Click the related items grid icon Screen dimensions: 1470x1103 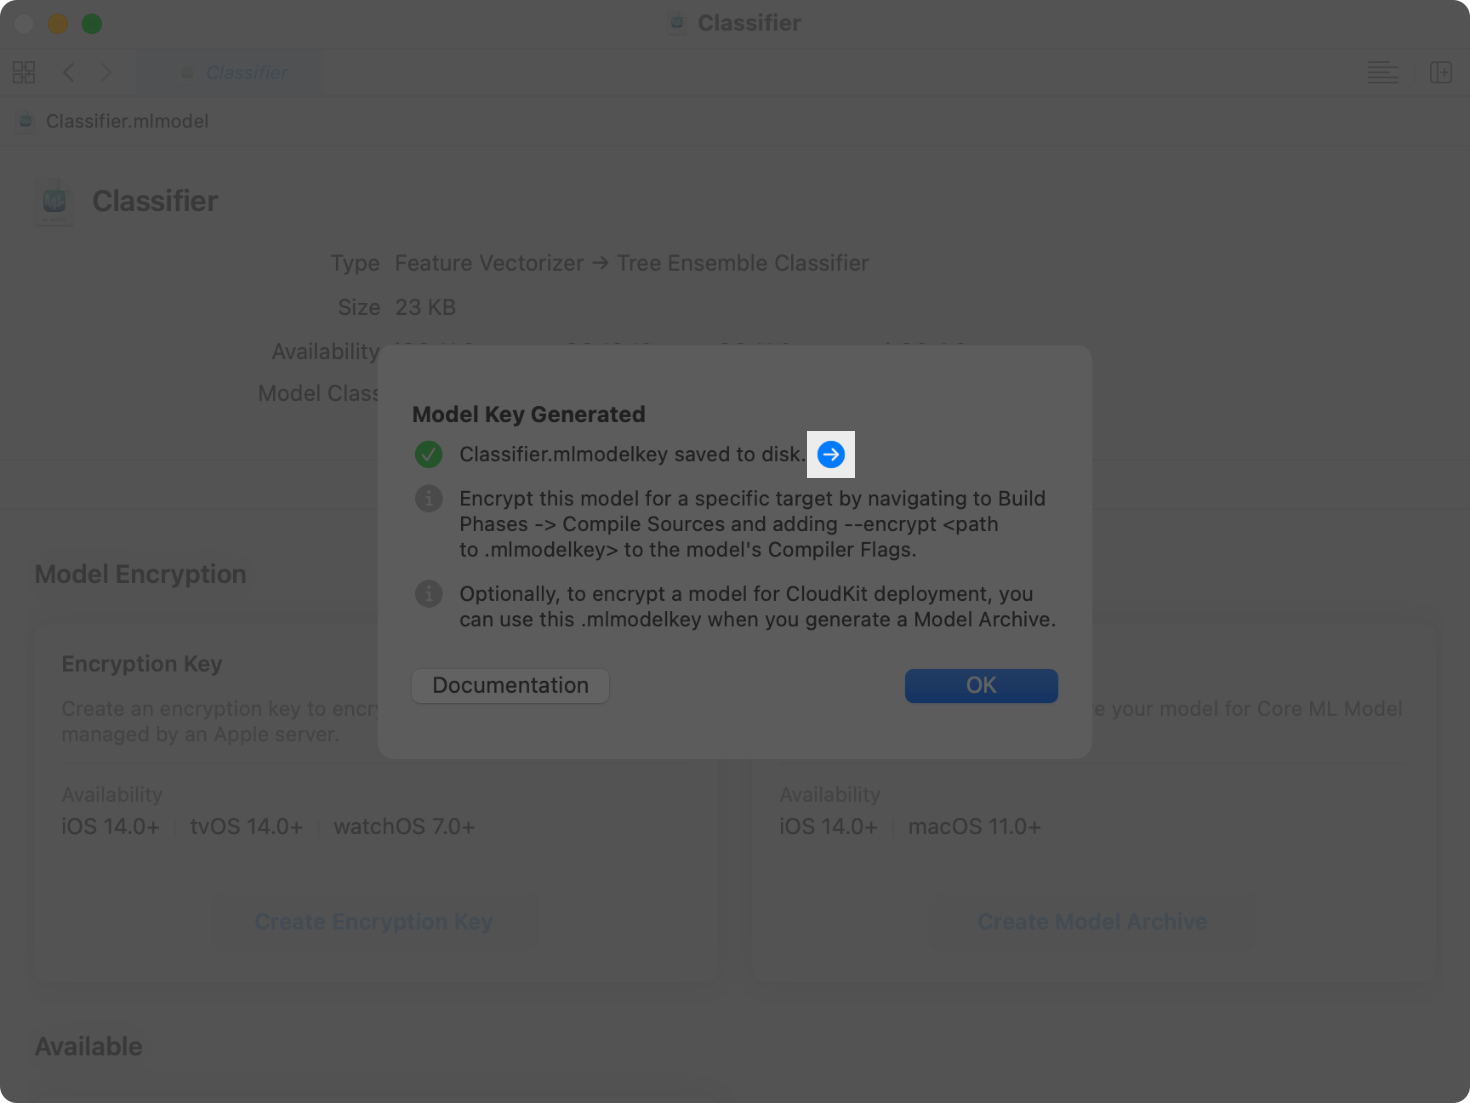point(24,72)
